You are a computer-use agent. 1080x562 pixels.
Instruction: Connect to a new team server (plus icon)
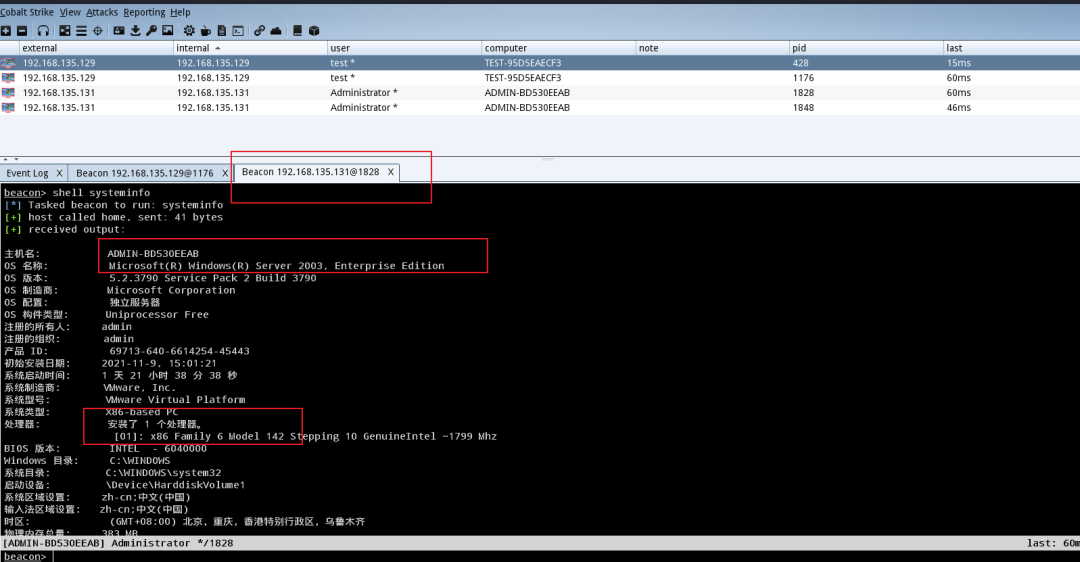pos(6,30)
